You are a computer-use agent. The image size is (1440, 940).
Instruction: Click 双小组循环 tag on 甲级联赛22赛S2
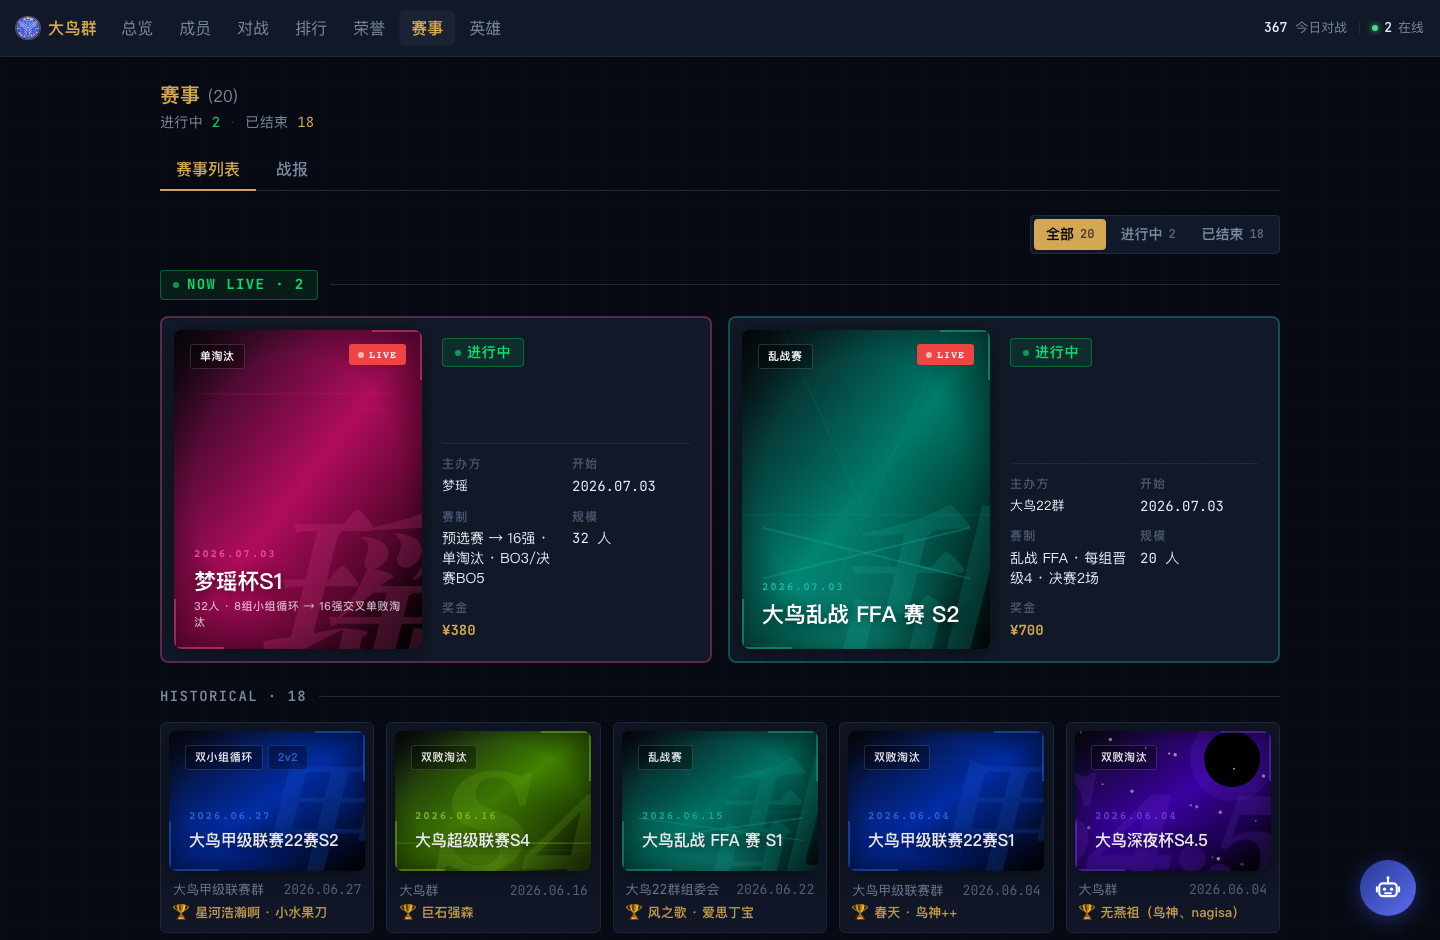pyautogui.click(x=224, y=757)
